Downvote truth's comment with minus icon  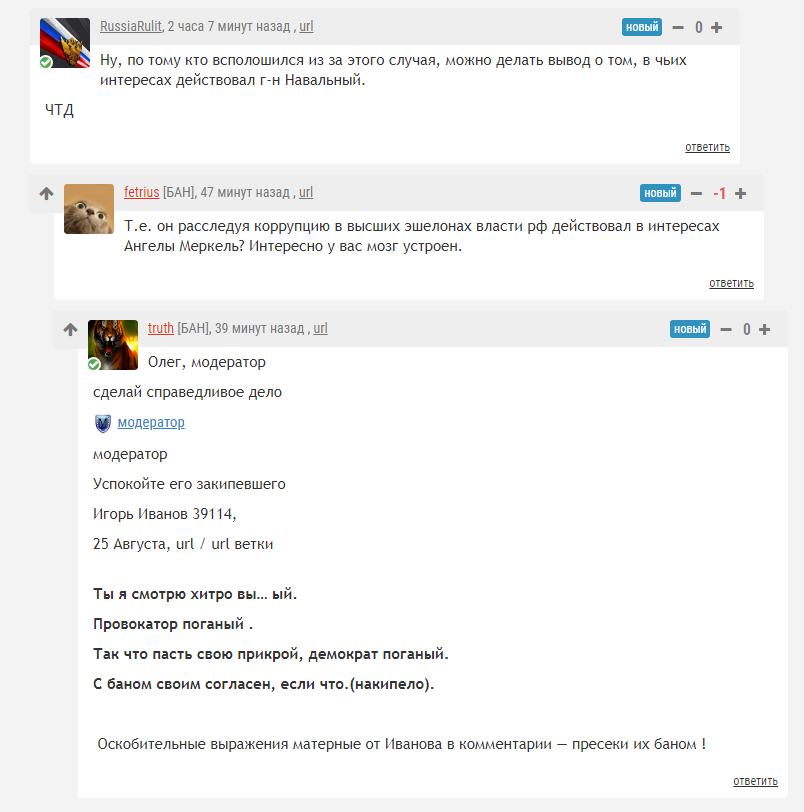click(x=726, y=329)
